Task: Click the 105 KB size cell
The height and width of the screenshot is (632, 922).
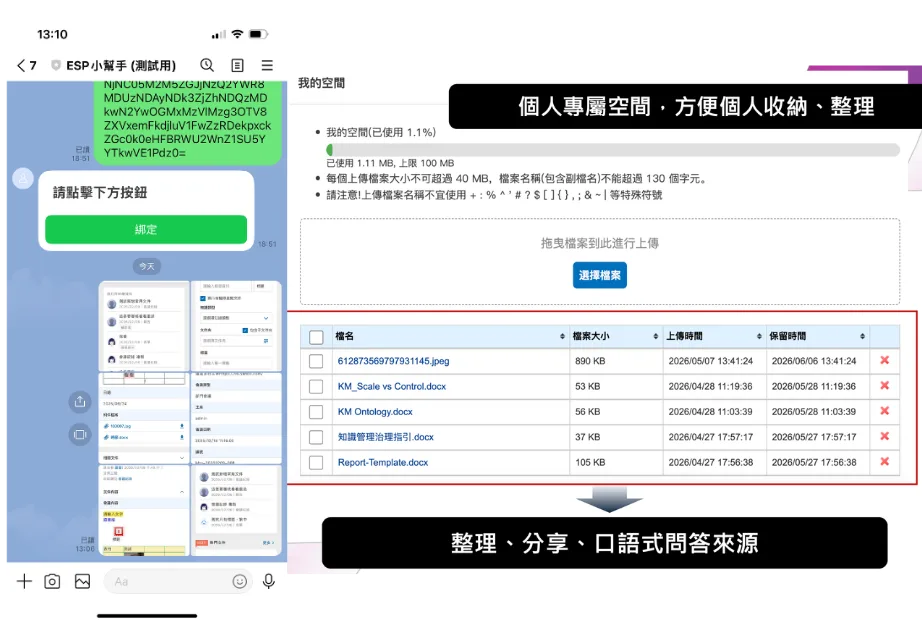Action: pyautogui.click(x=590, y=463)
